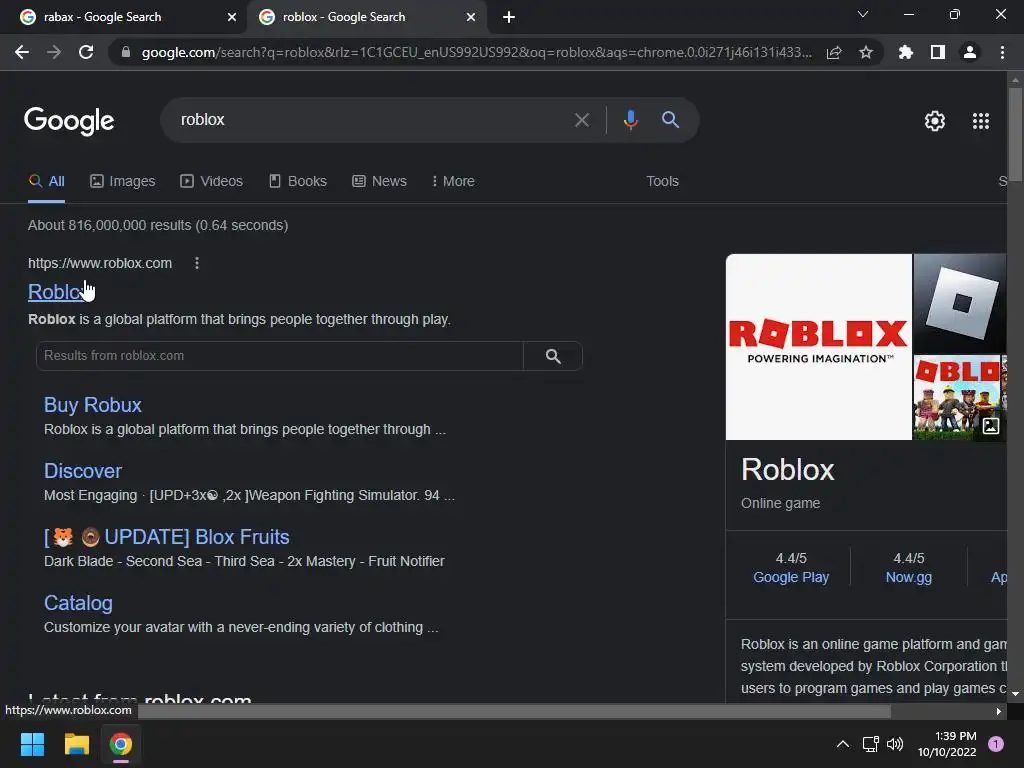Click the horizontal scrollbar thumb

515,711
